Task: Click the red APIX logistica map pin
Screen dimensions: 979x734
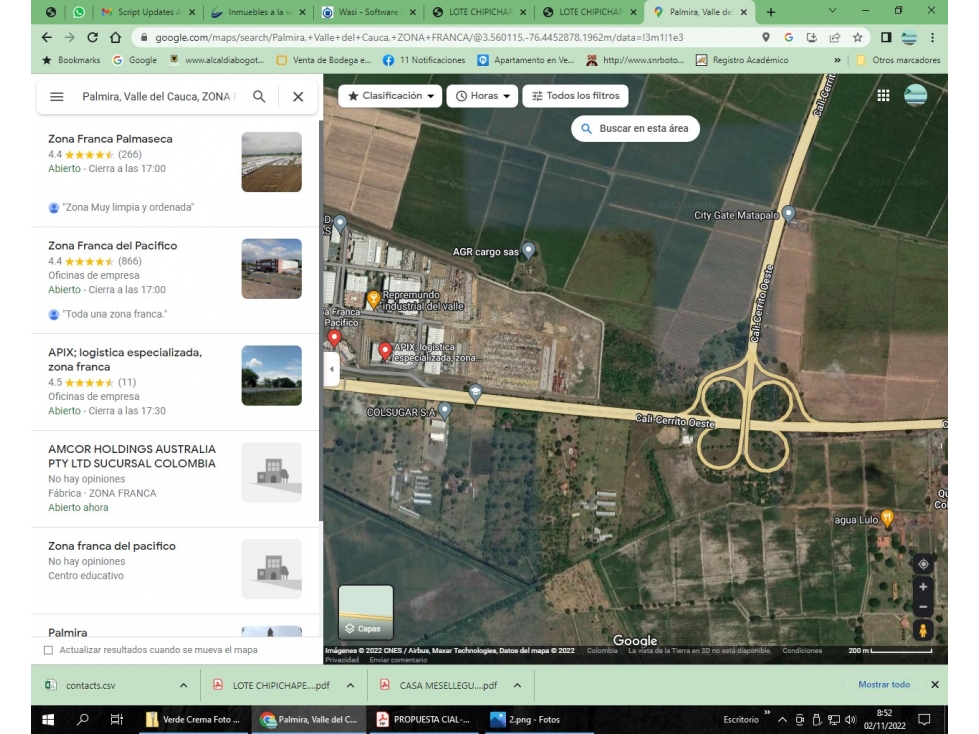Action: (385, 351)
